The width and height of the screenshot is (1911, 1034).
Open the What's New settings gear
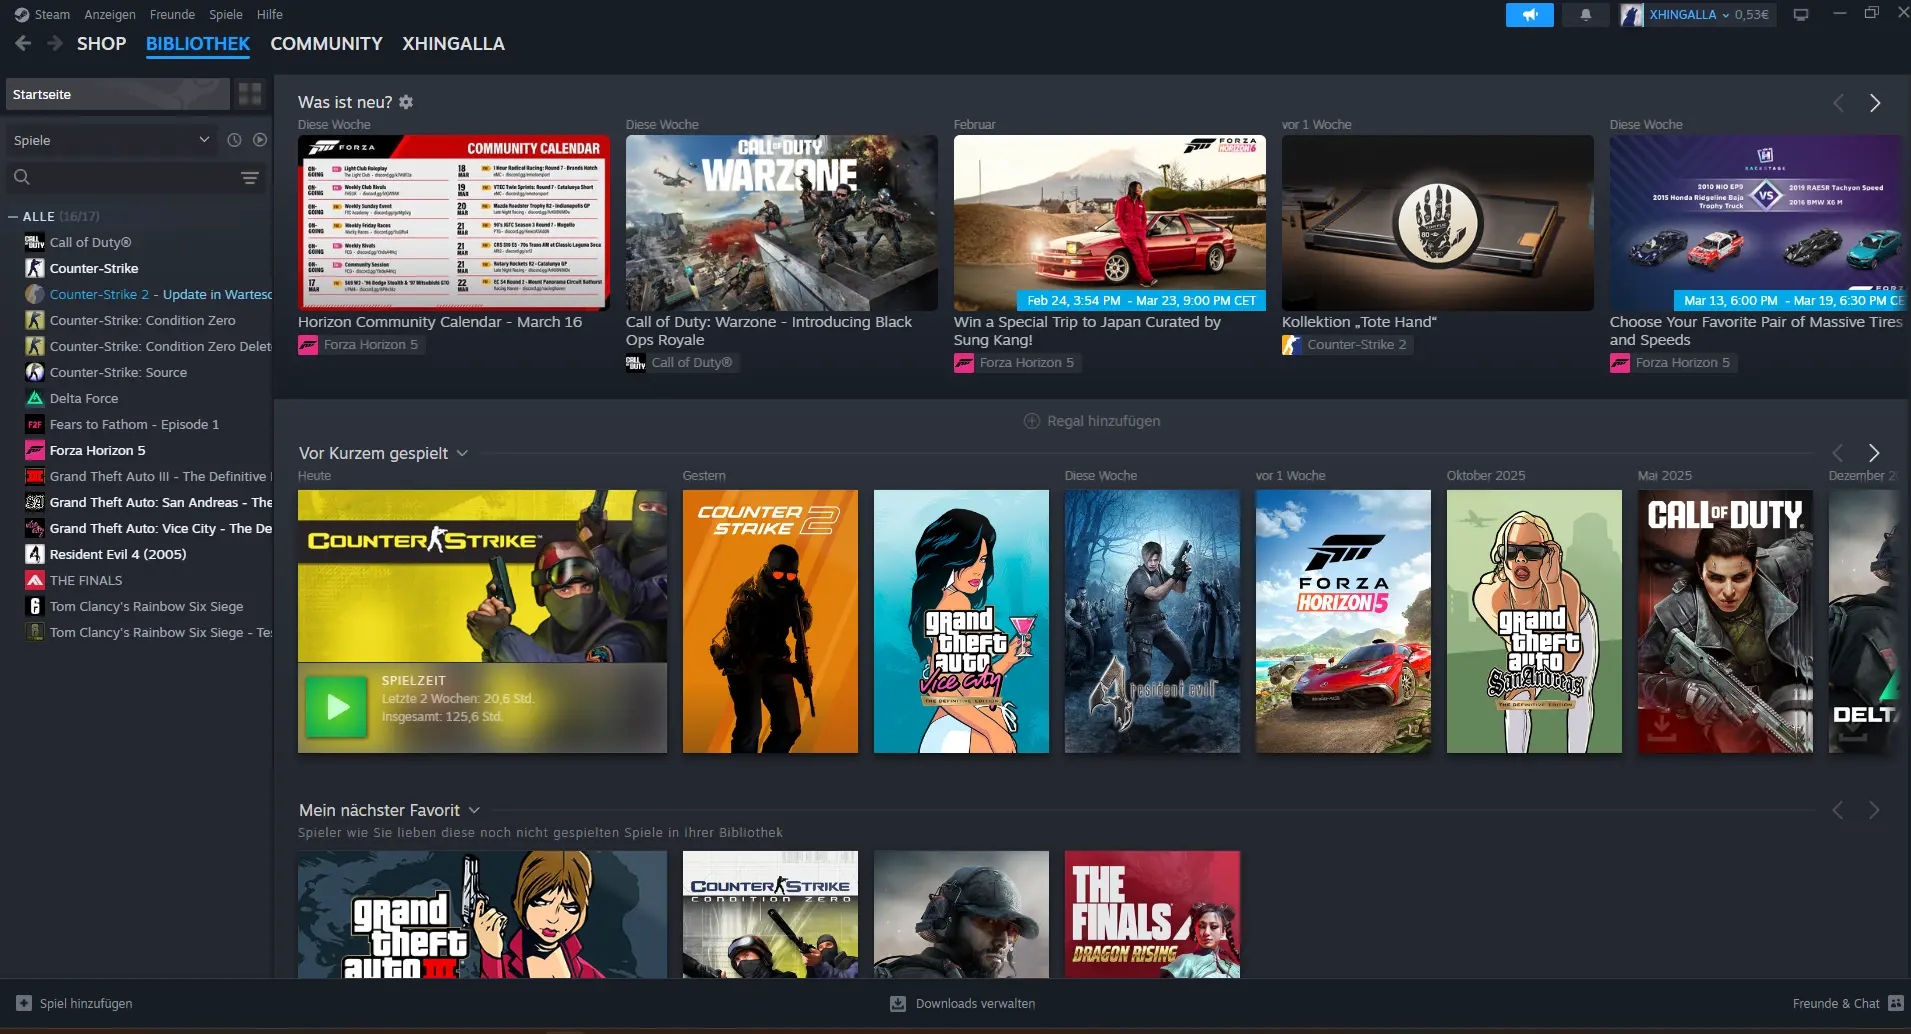pos(406,102)
